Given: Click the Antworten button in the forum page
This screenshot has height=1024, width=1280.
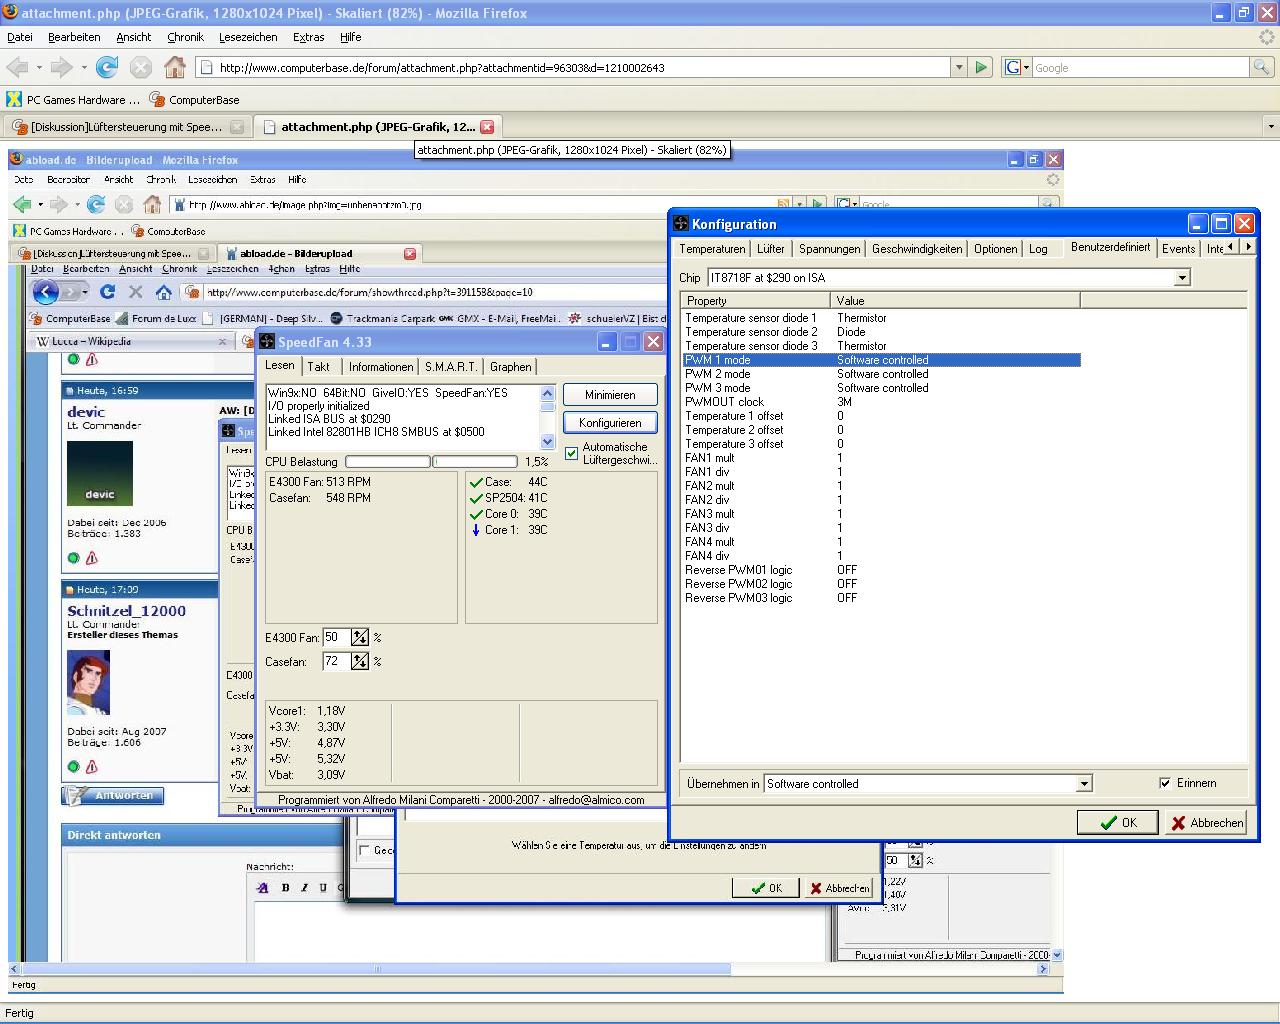Looking at the screenshot, I should tap(113, 796).
